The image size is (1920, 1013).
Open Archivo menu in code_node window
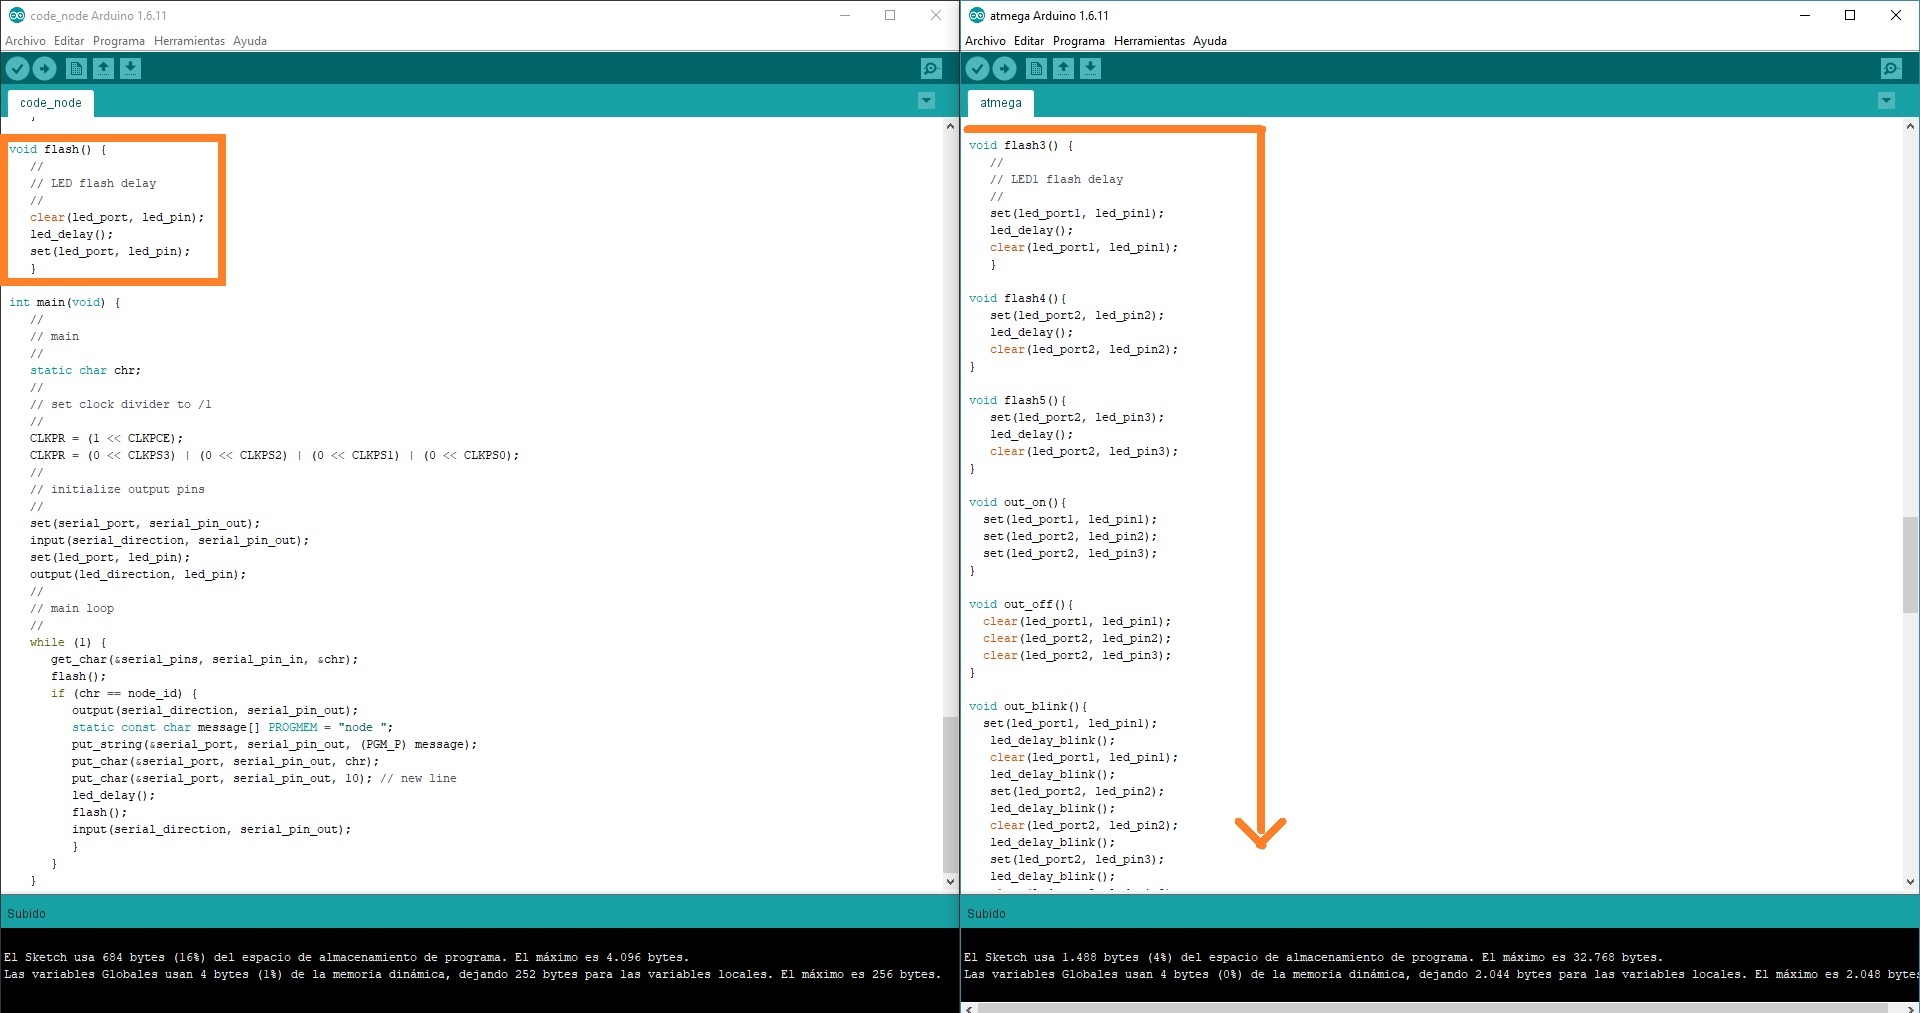pyautogui.click(x=25, y=41)
